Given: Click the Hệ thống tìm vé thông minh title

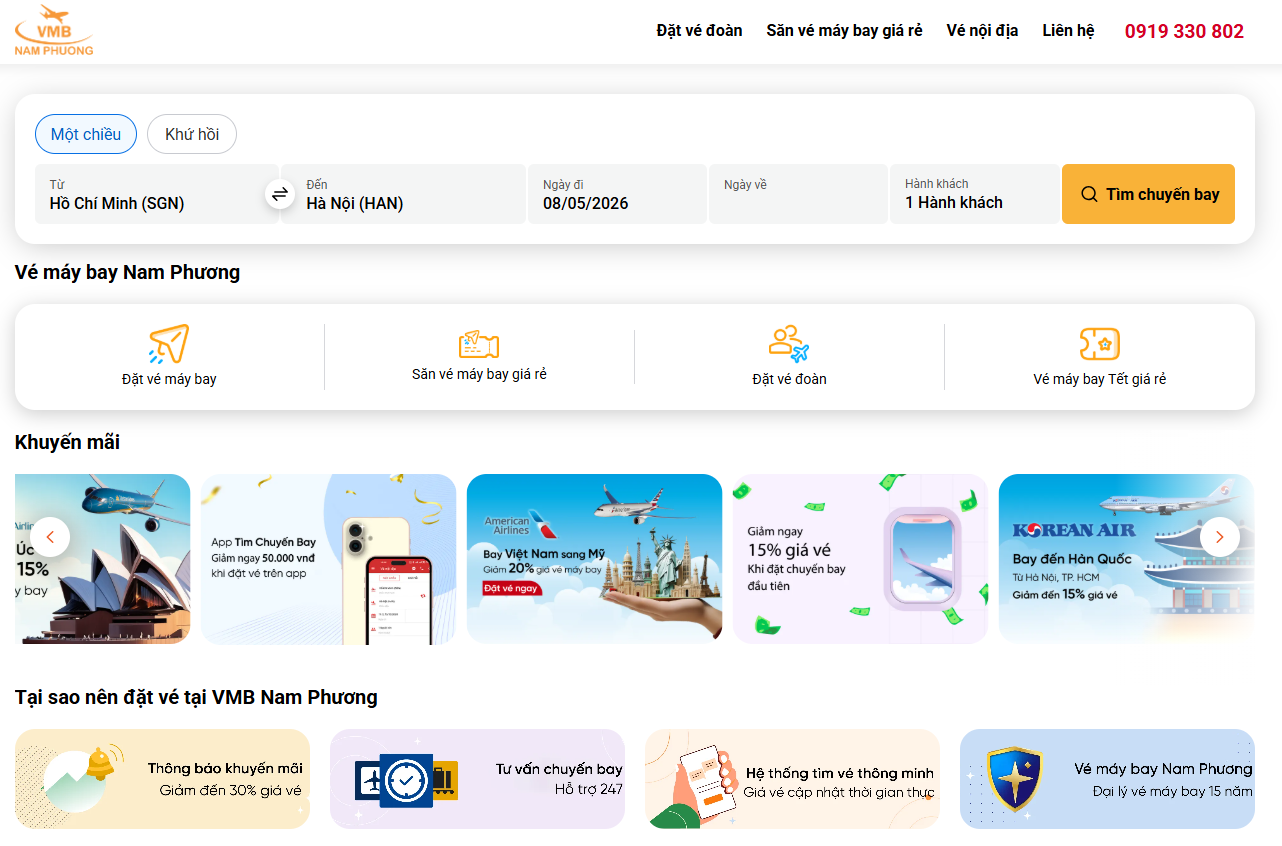Looking at the screenshot, I should point(840,773).
